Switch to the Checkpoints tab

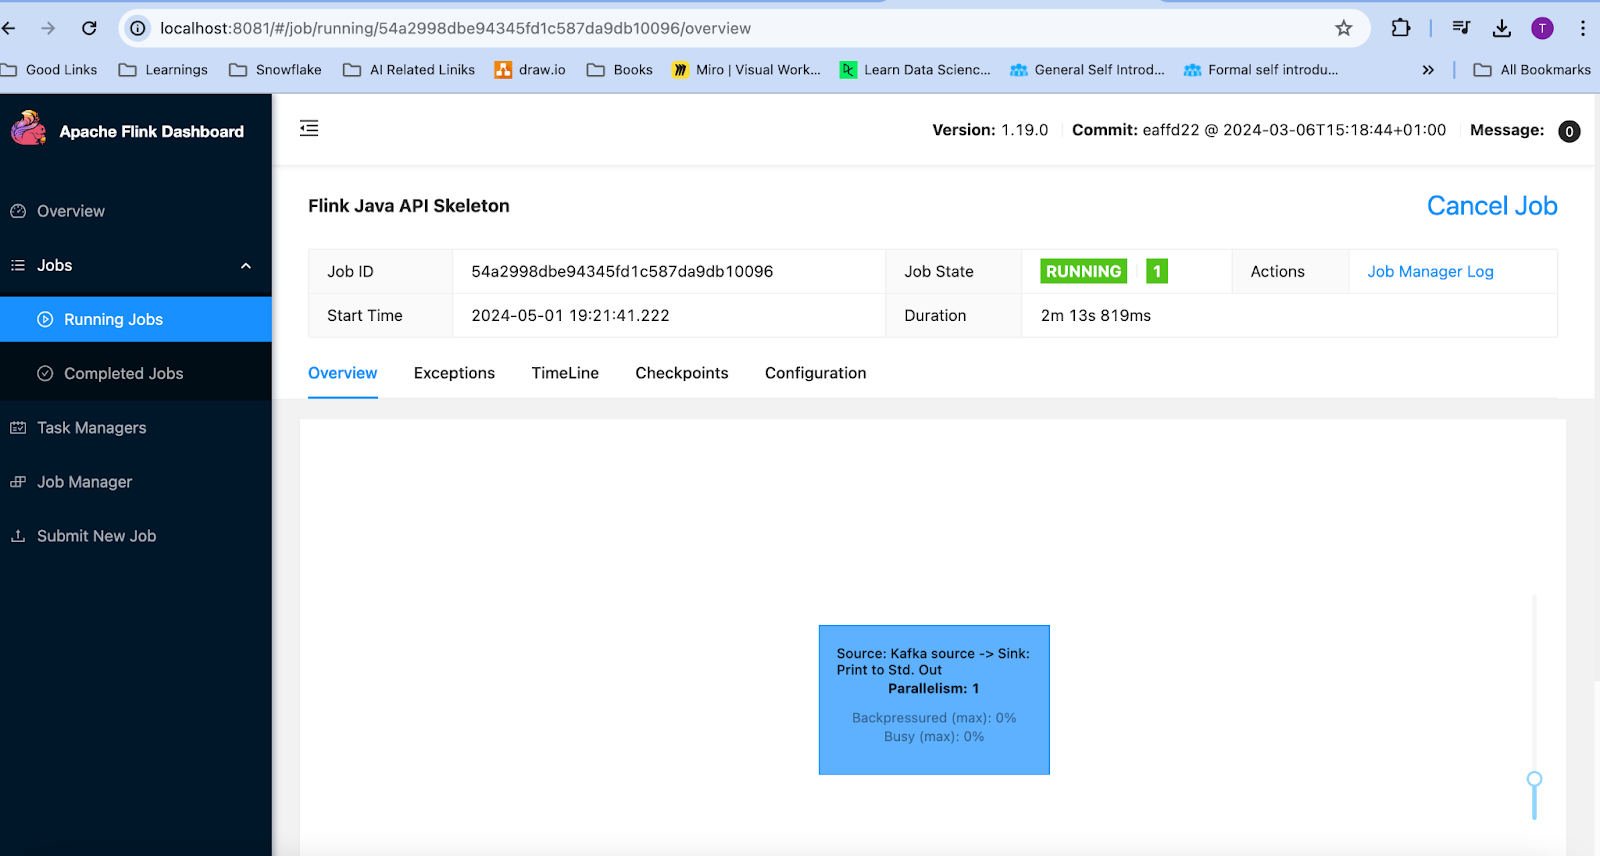click(x=682, y=373)
